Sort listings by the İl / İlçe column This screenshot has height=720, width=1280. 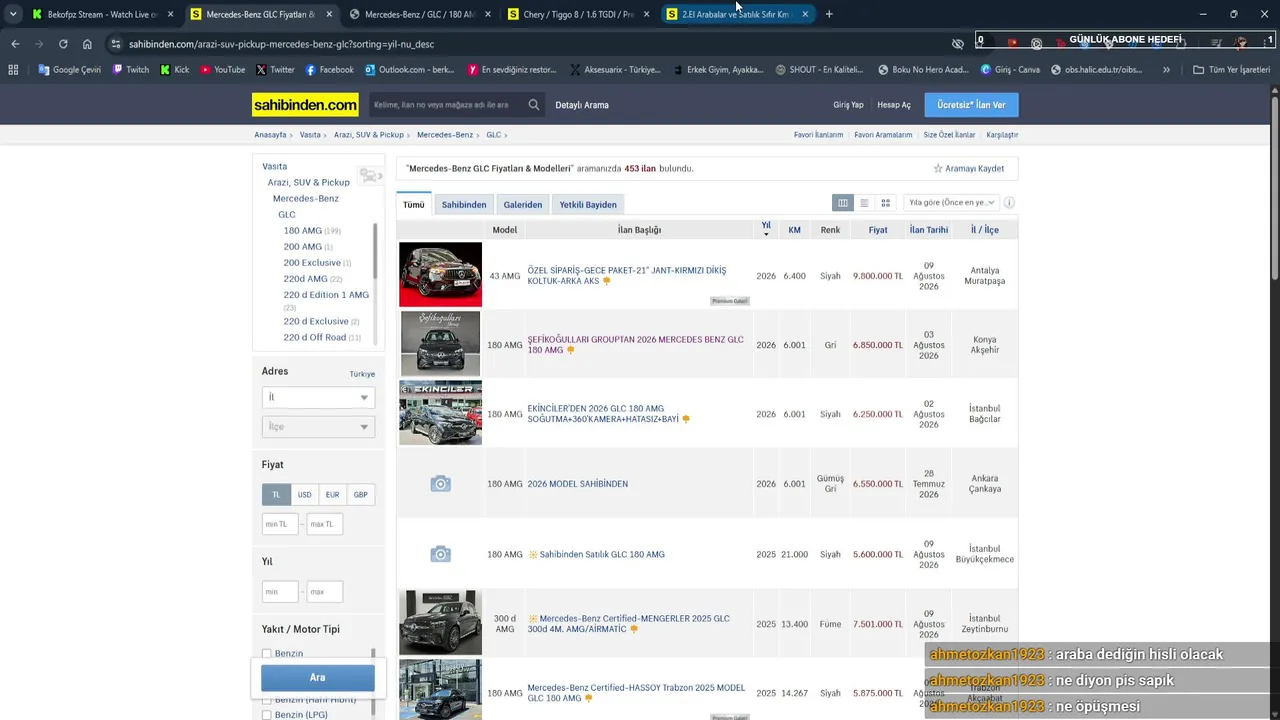985,230
